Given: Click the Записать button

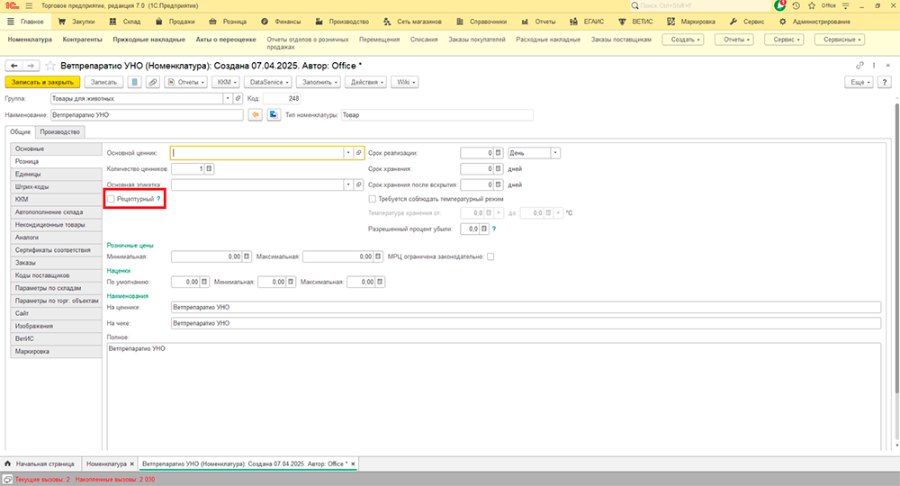Looking at the screenshot, I should coord(103,82).
